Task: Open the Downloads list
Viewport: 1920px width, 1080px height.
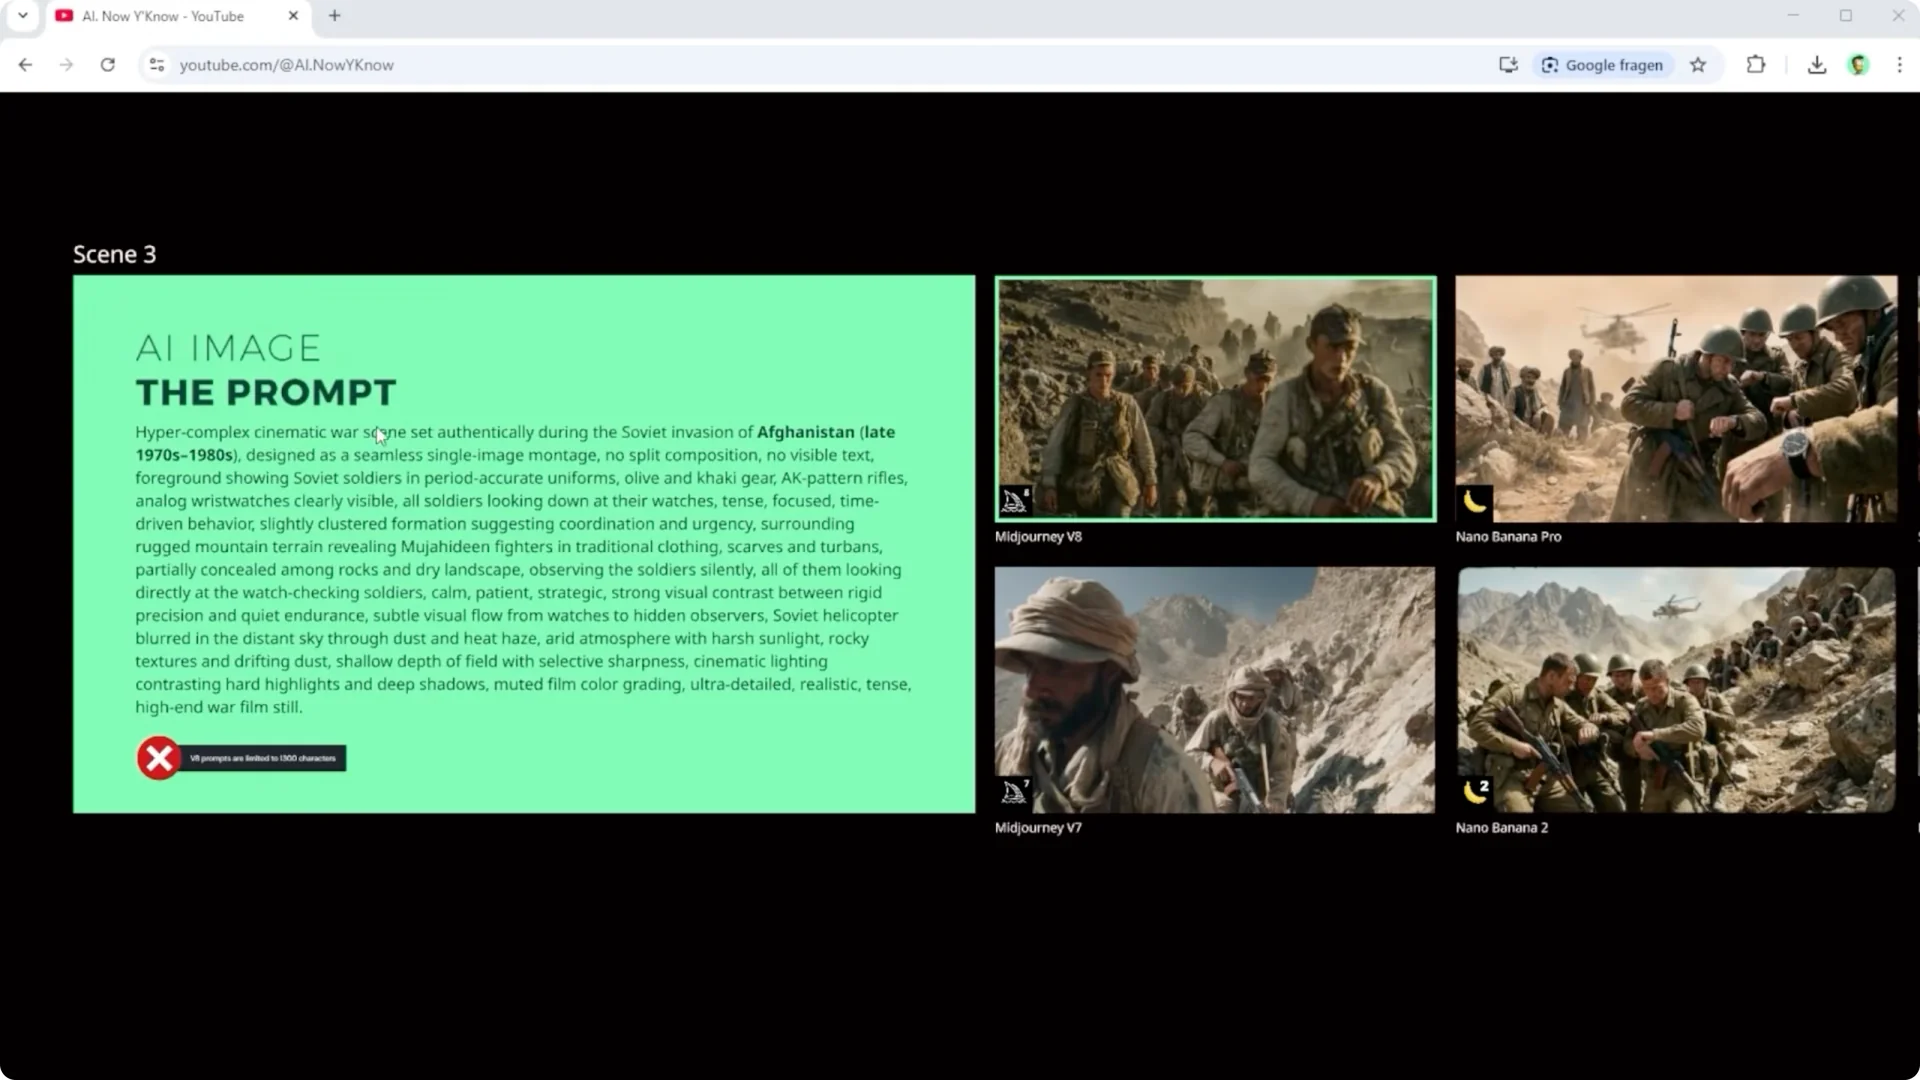Action: [1816, 65]
